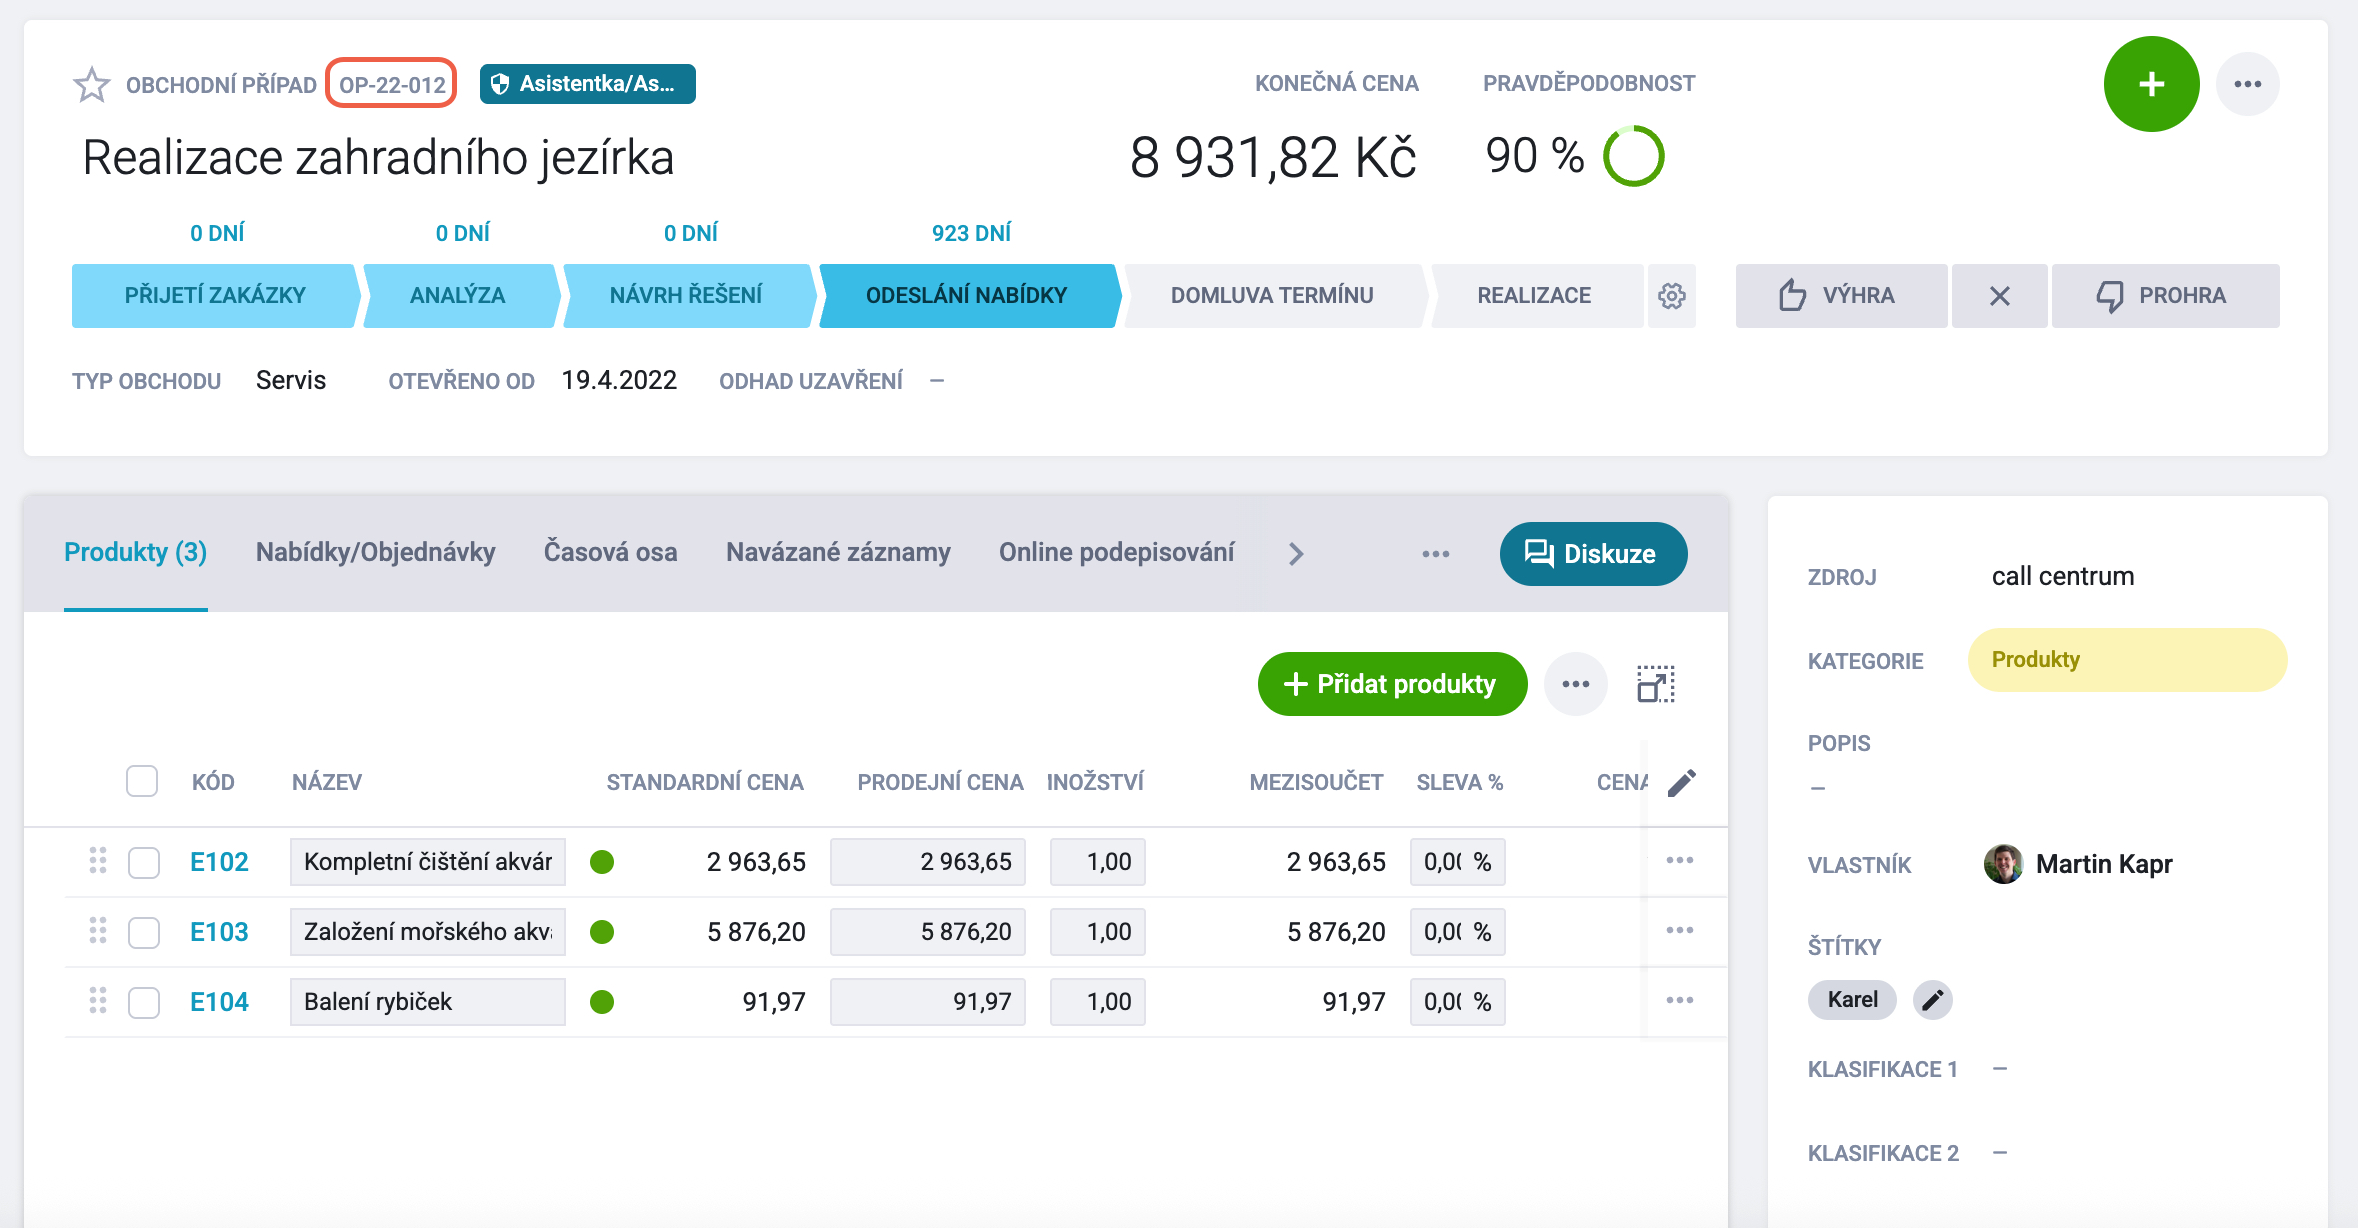Open row options for Balení rybiček
2358x1228 pixels.
click(1680, 1001)
